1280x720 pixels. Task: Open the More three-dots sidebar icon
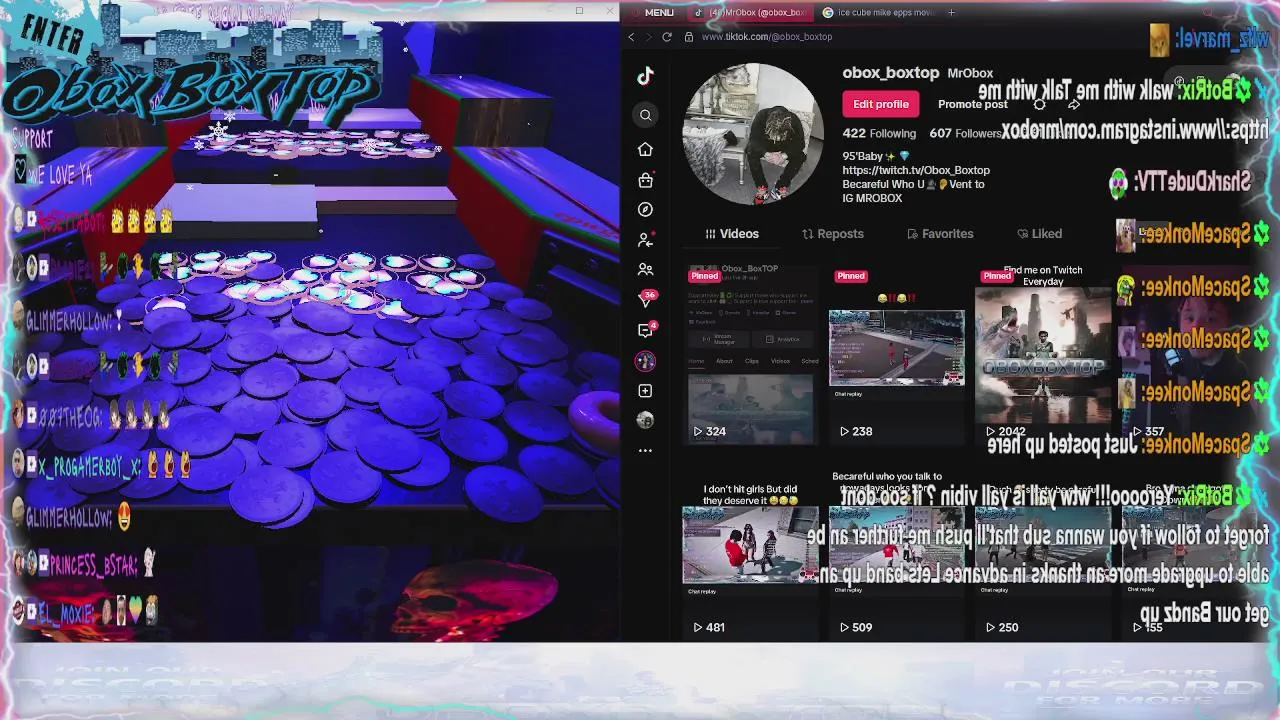click(x=645, y=450)
